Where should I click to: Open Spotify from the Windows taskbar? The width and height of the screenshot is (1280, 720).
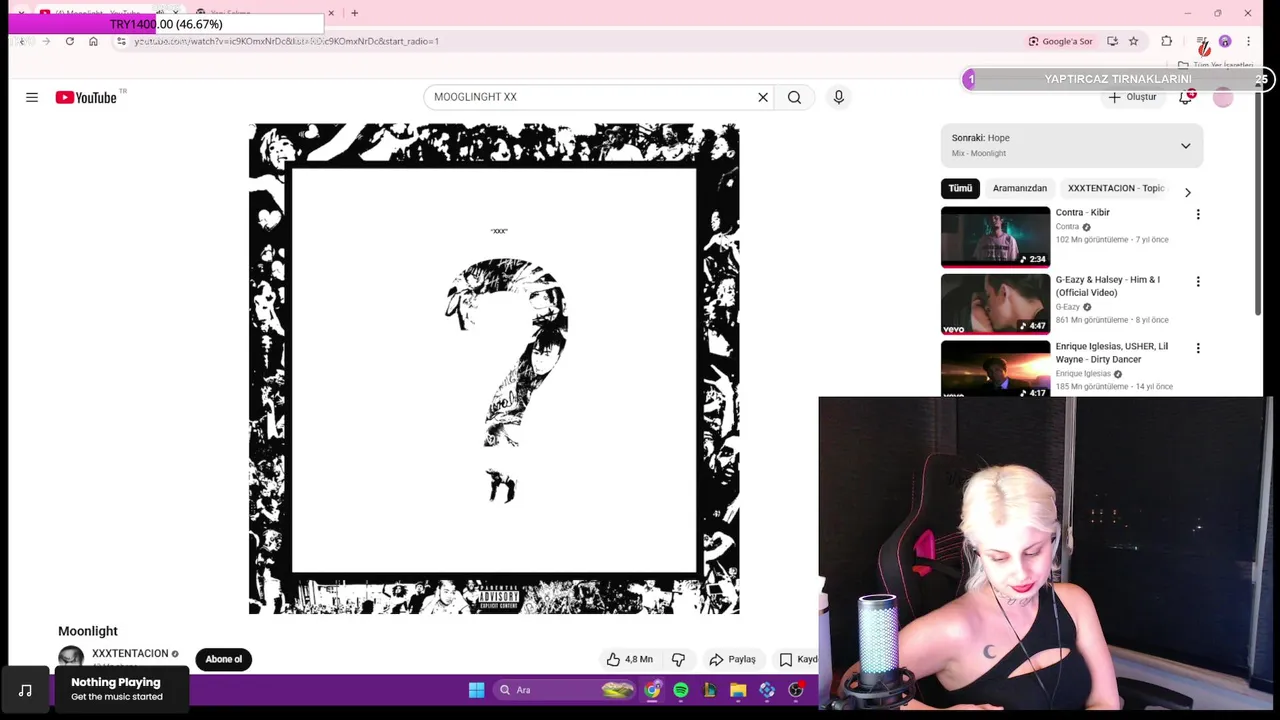[681, 690]
